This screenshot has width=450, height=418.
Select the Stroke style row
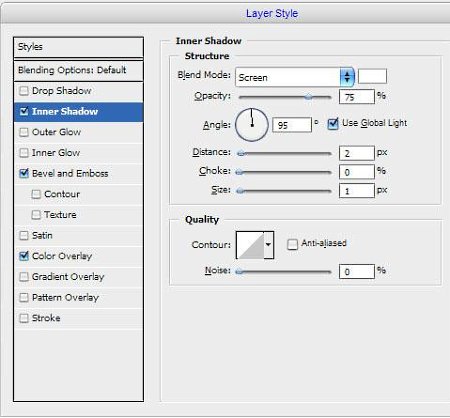pyautogui.click(x=79, y=318)
